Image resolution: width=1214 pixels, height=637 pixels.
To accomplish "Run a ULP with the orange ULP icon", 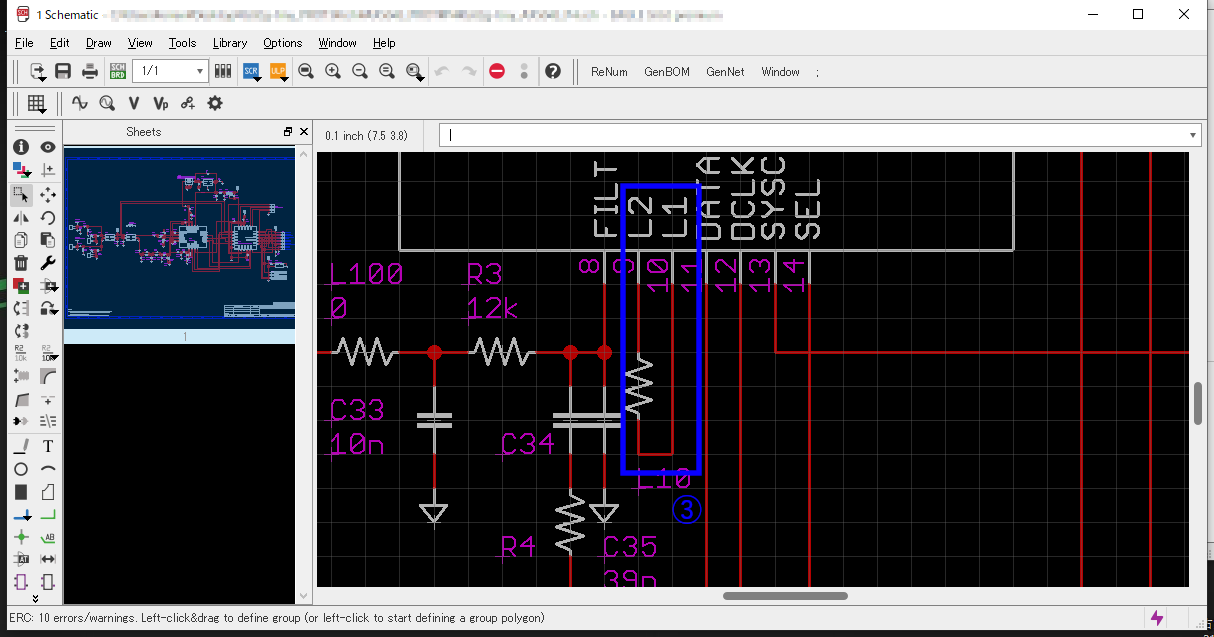I will click(278, 72).
